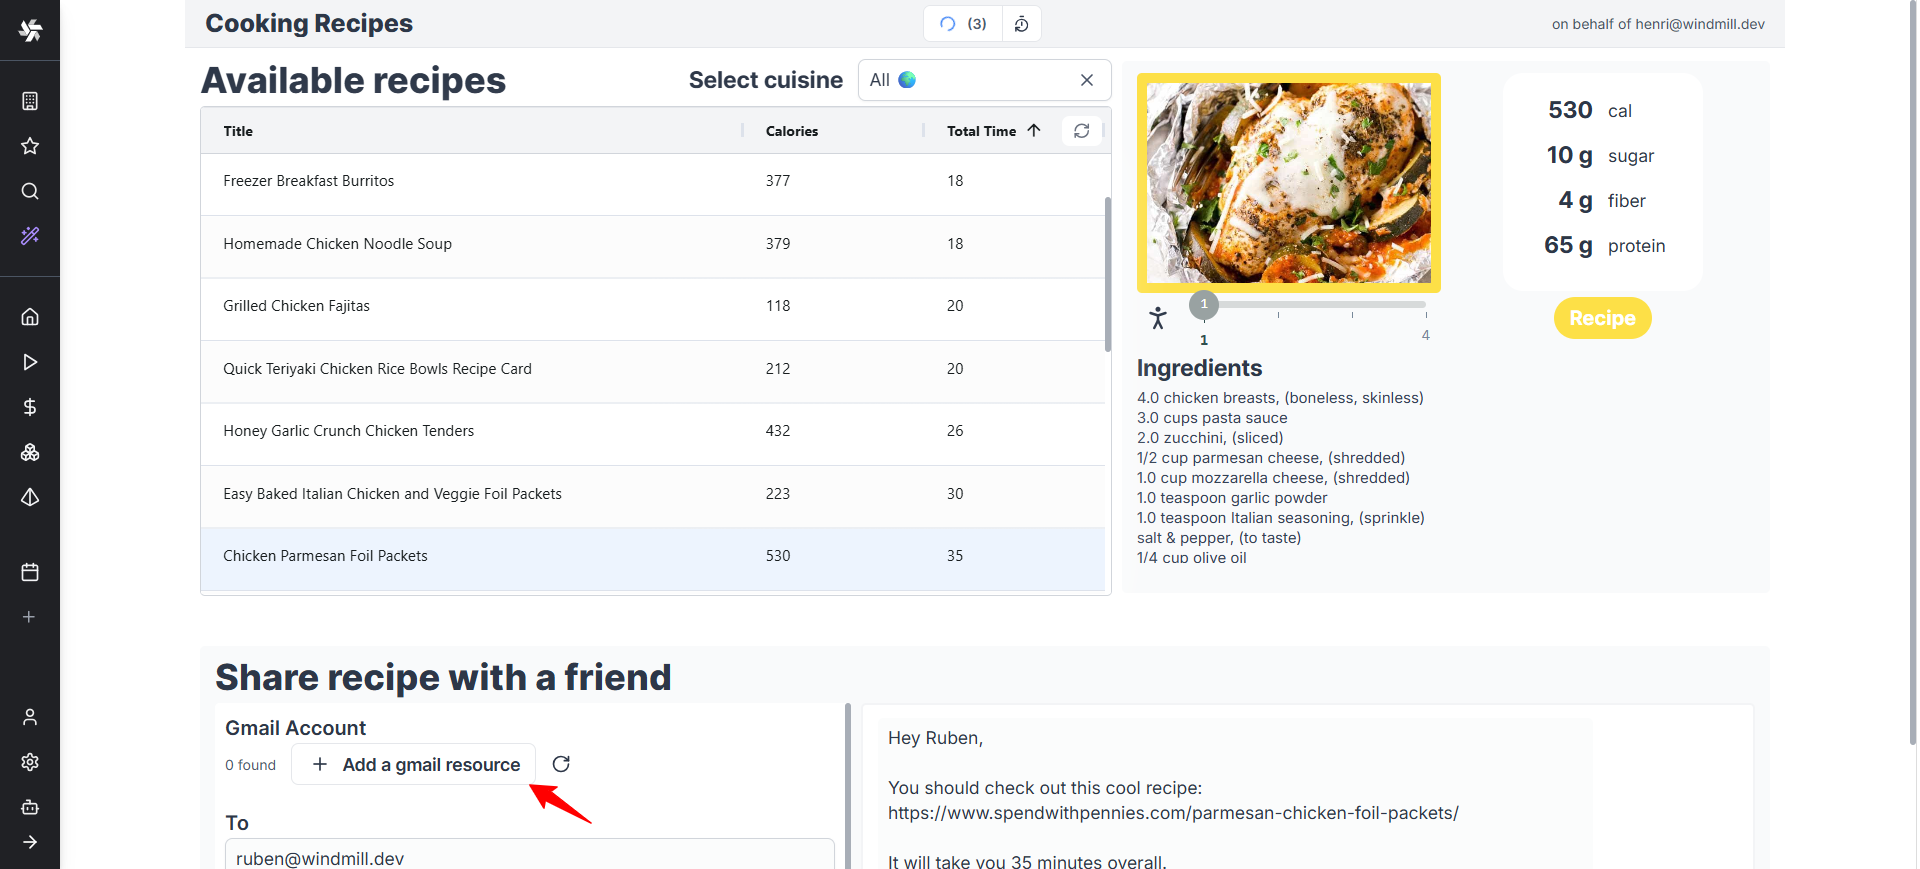Select Honey Garlic Crunch Chicken Tenders row
Screen dimensions: 1920x869
[652, 434]
